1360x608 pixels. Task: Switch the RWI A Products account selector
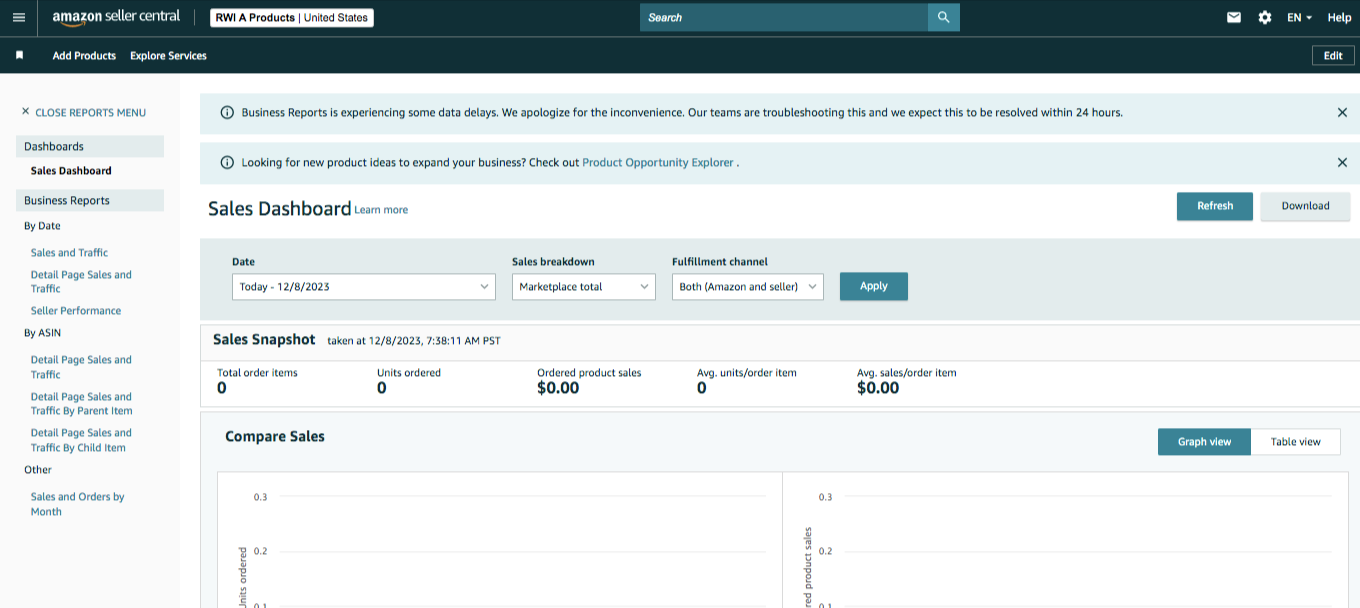[x=292, y=18]
